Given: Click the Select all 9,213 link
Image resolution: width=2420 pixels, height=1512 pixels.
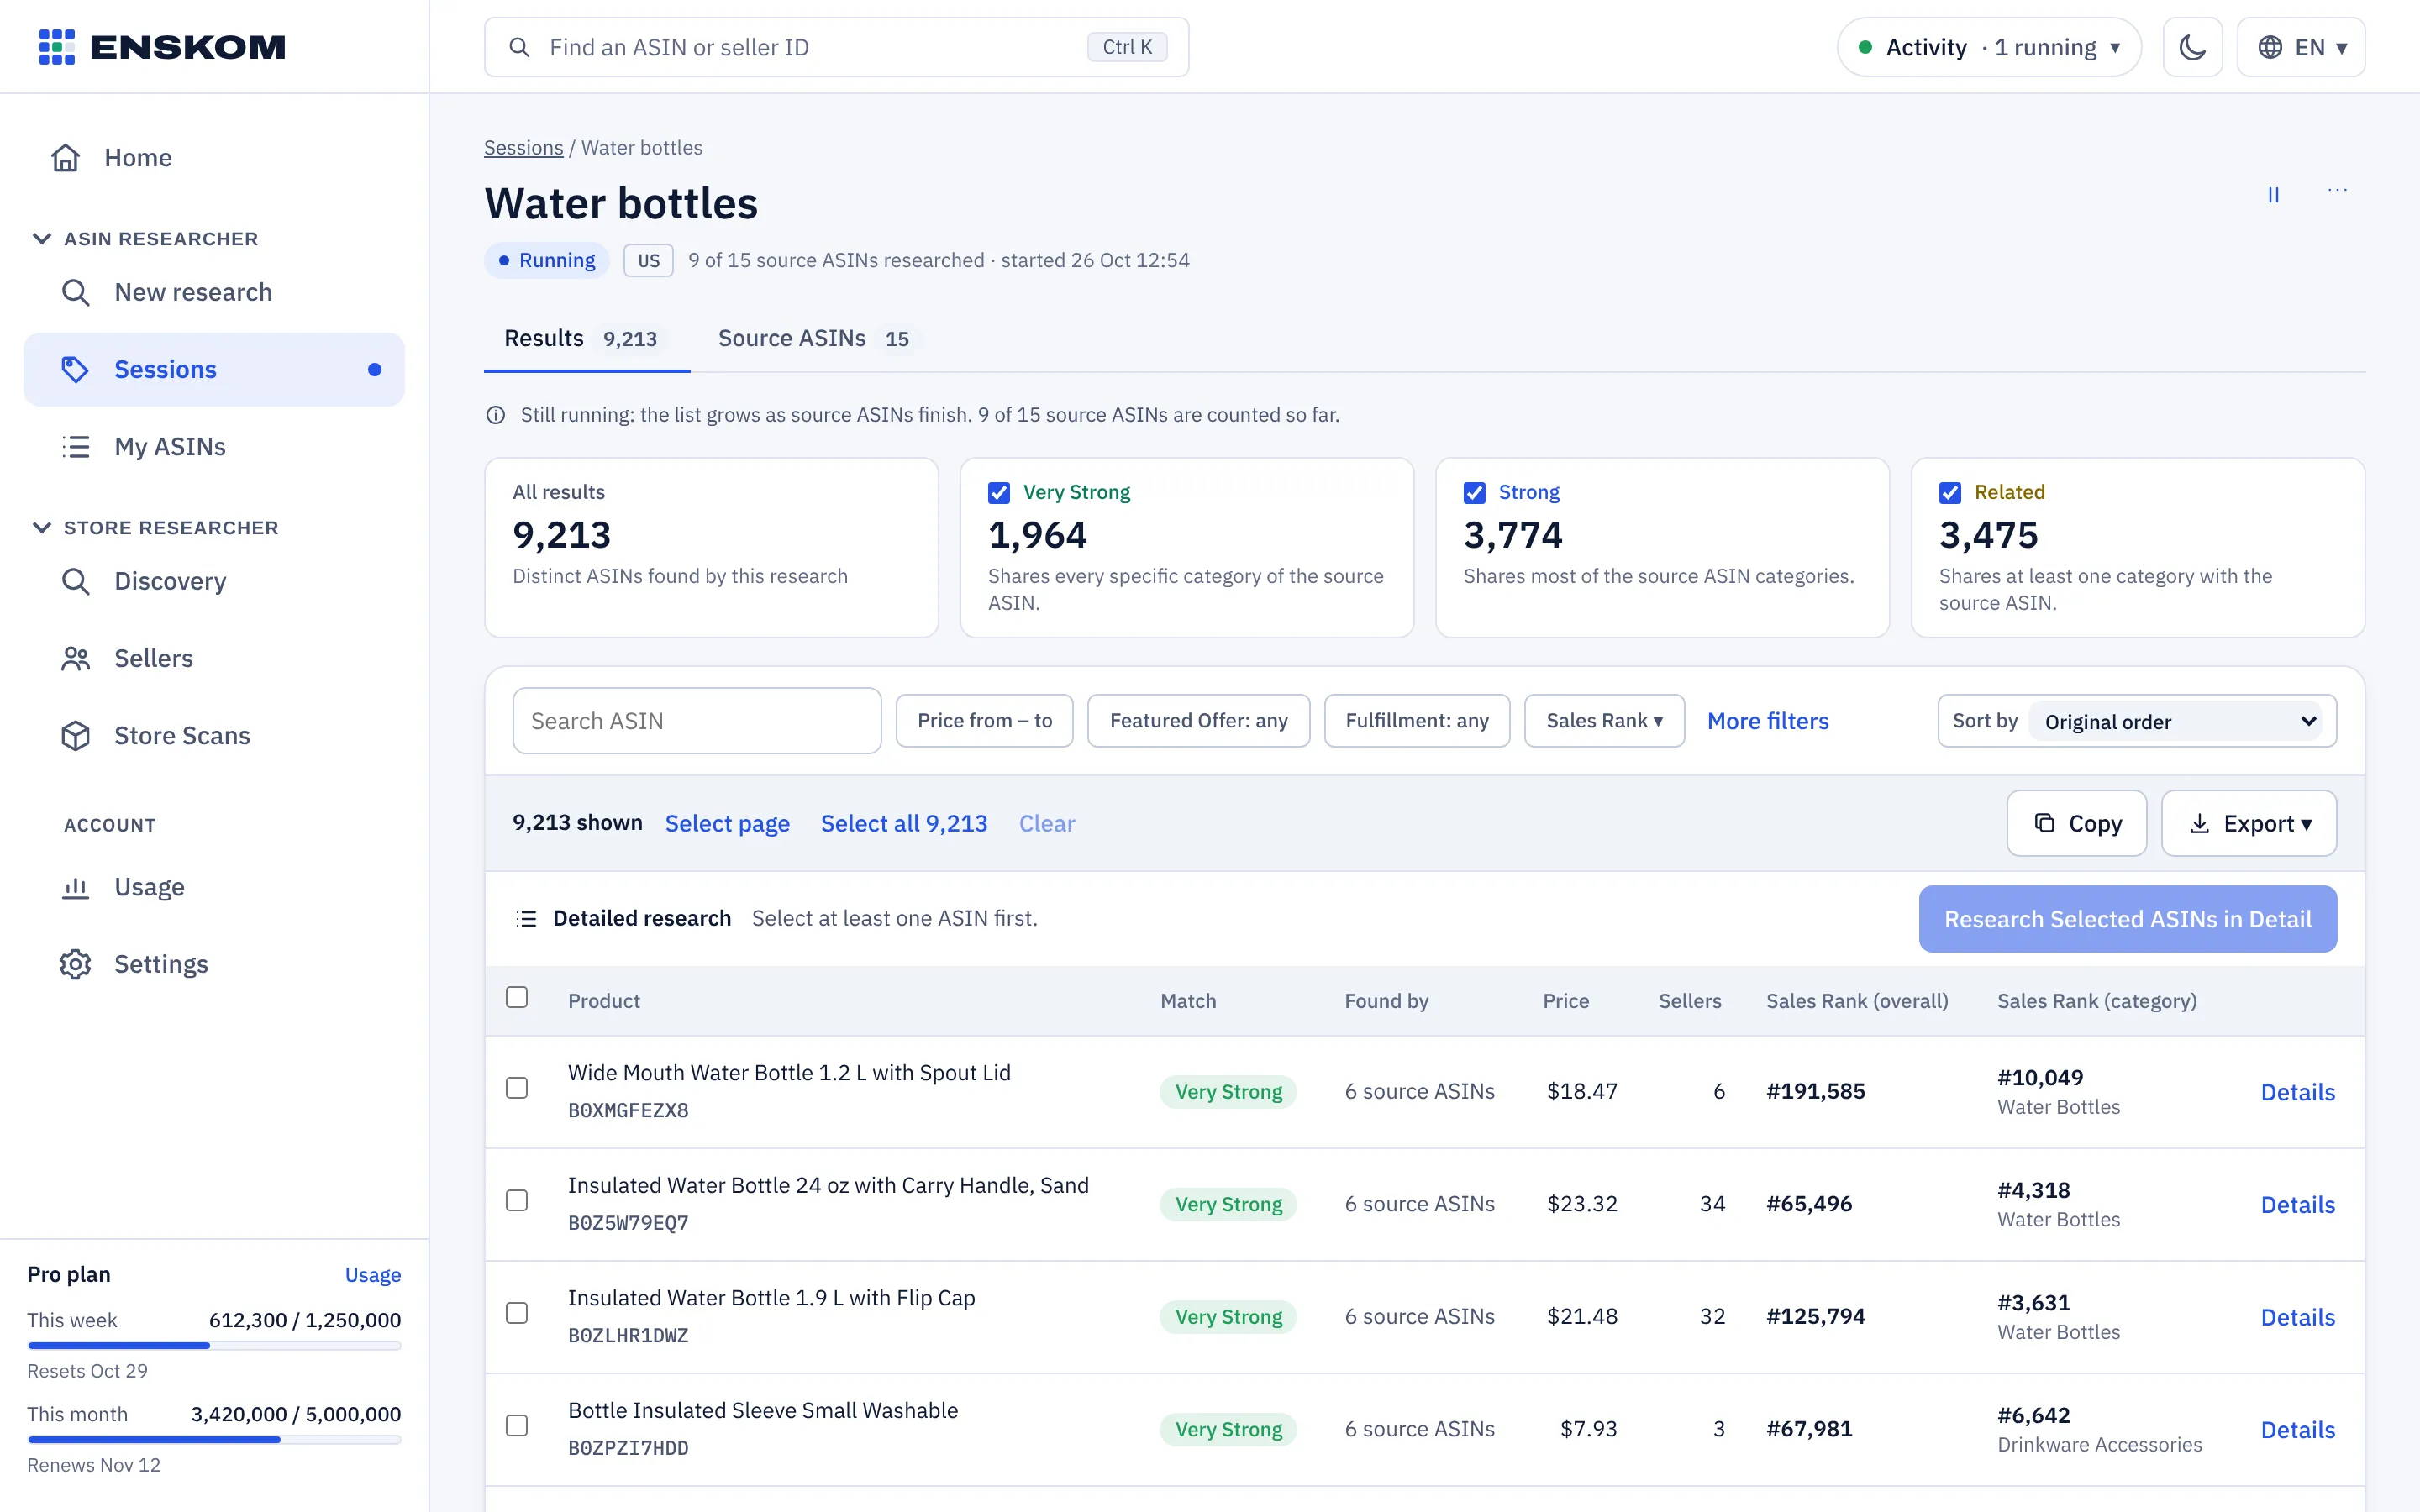Looking at the screenshot, I should click(904, 823).
